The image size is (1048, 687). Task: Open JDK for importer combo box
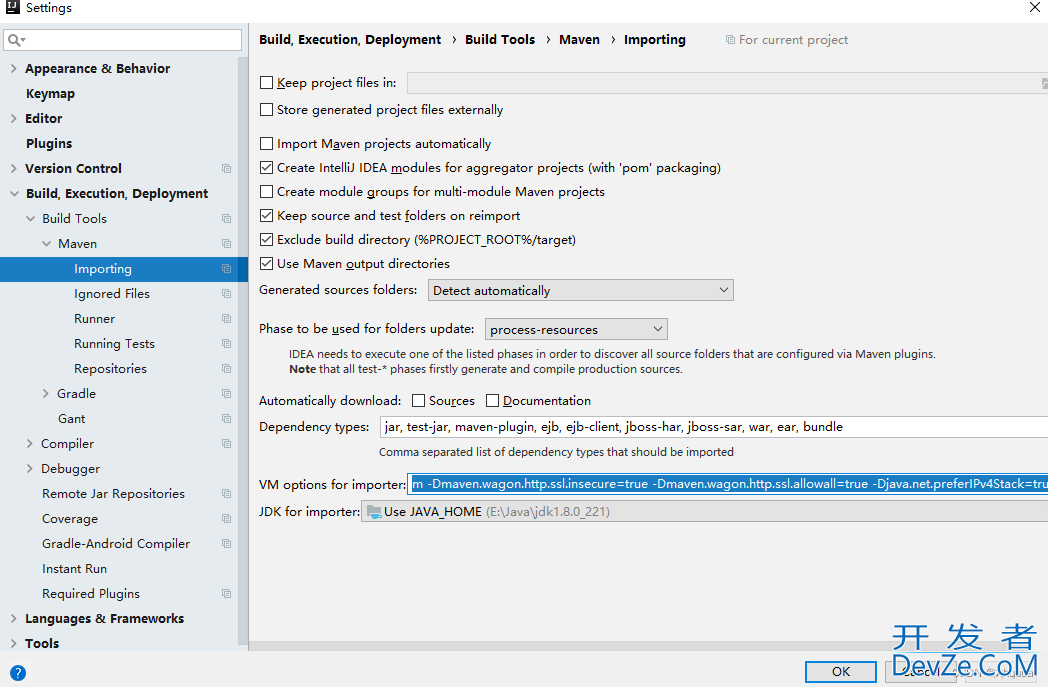pos(704,512)
